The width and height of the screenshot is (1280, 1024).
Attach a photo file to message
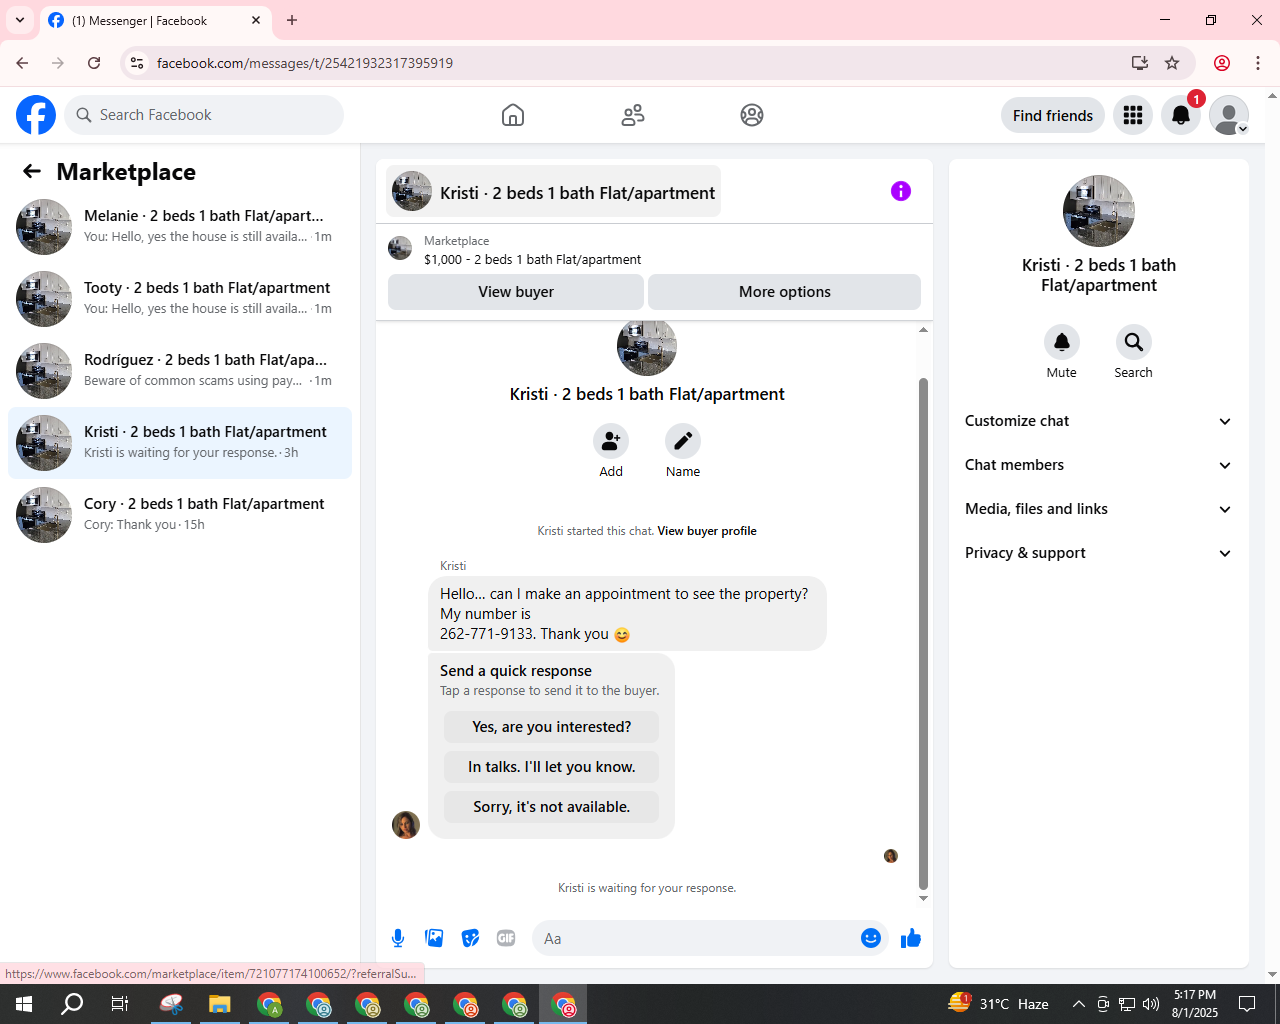(x=434, y=938)
